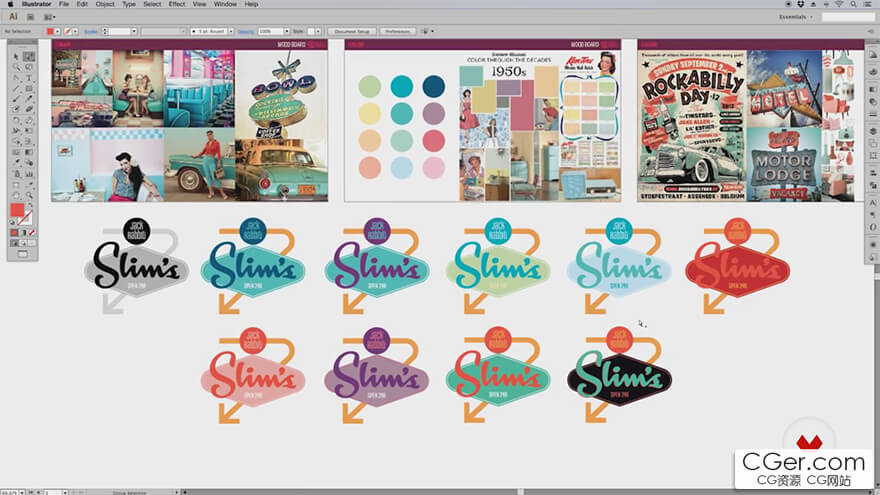Select the Lasso tool
880x495 pixels.
pyautogui.click(x=29, y=67)
